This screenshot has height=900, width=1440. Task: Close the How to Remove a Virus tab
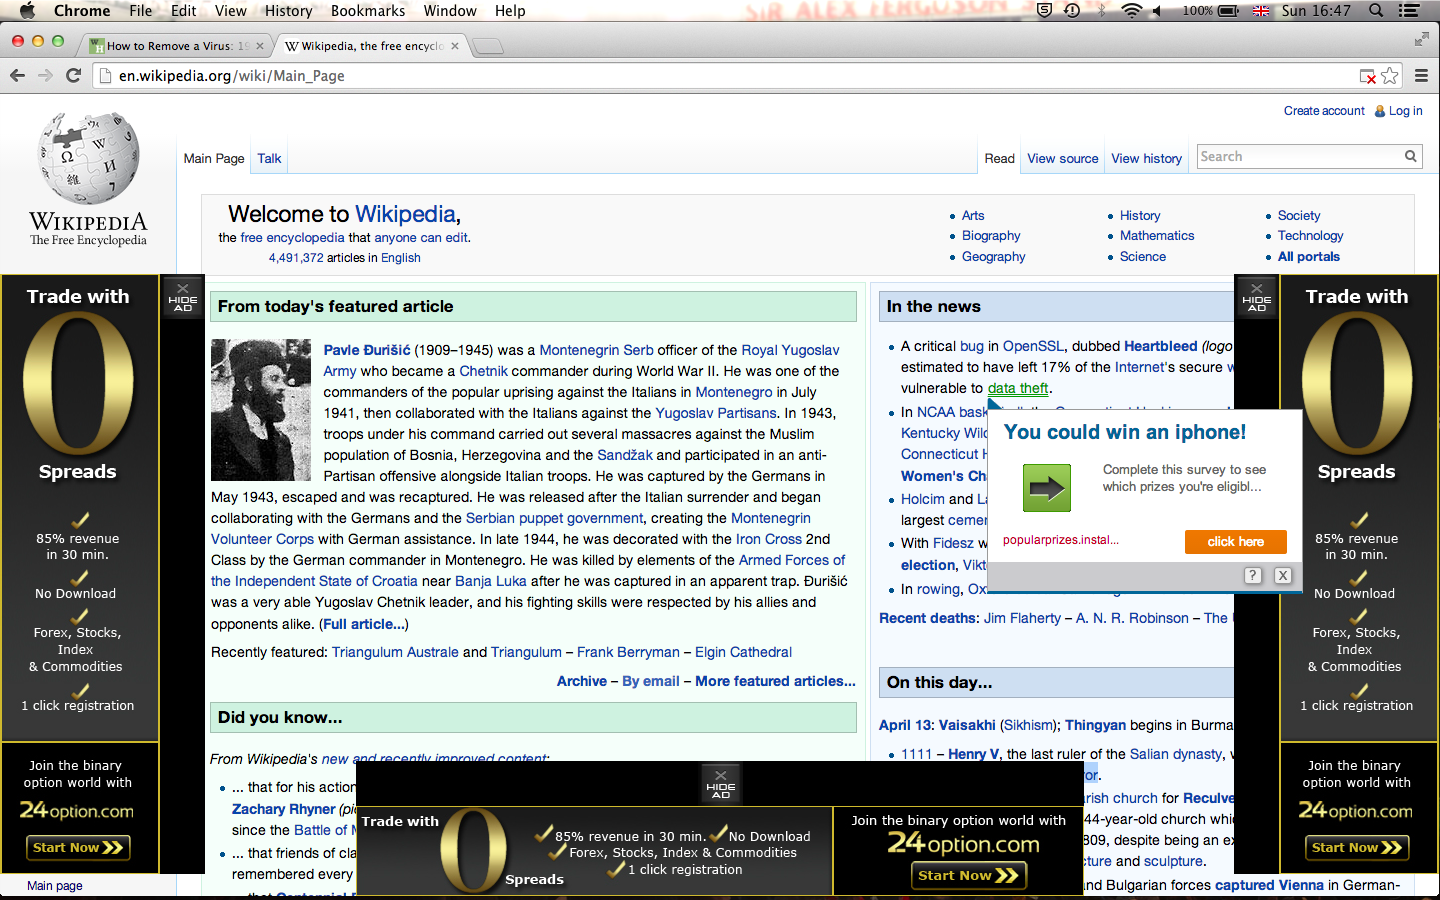coord(260,46)
